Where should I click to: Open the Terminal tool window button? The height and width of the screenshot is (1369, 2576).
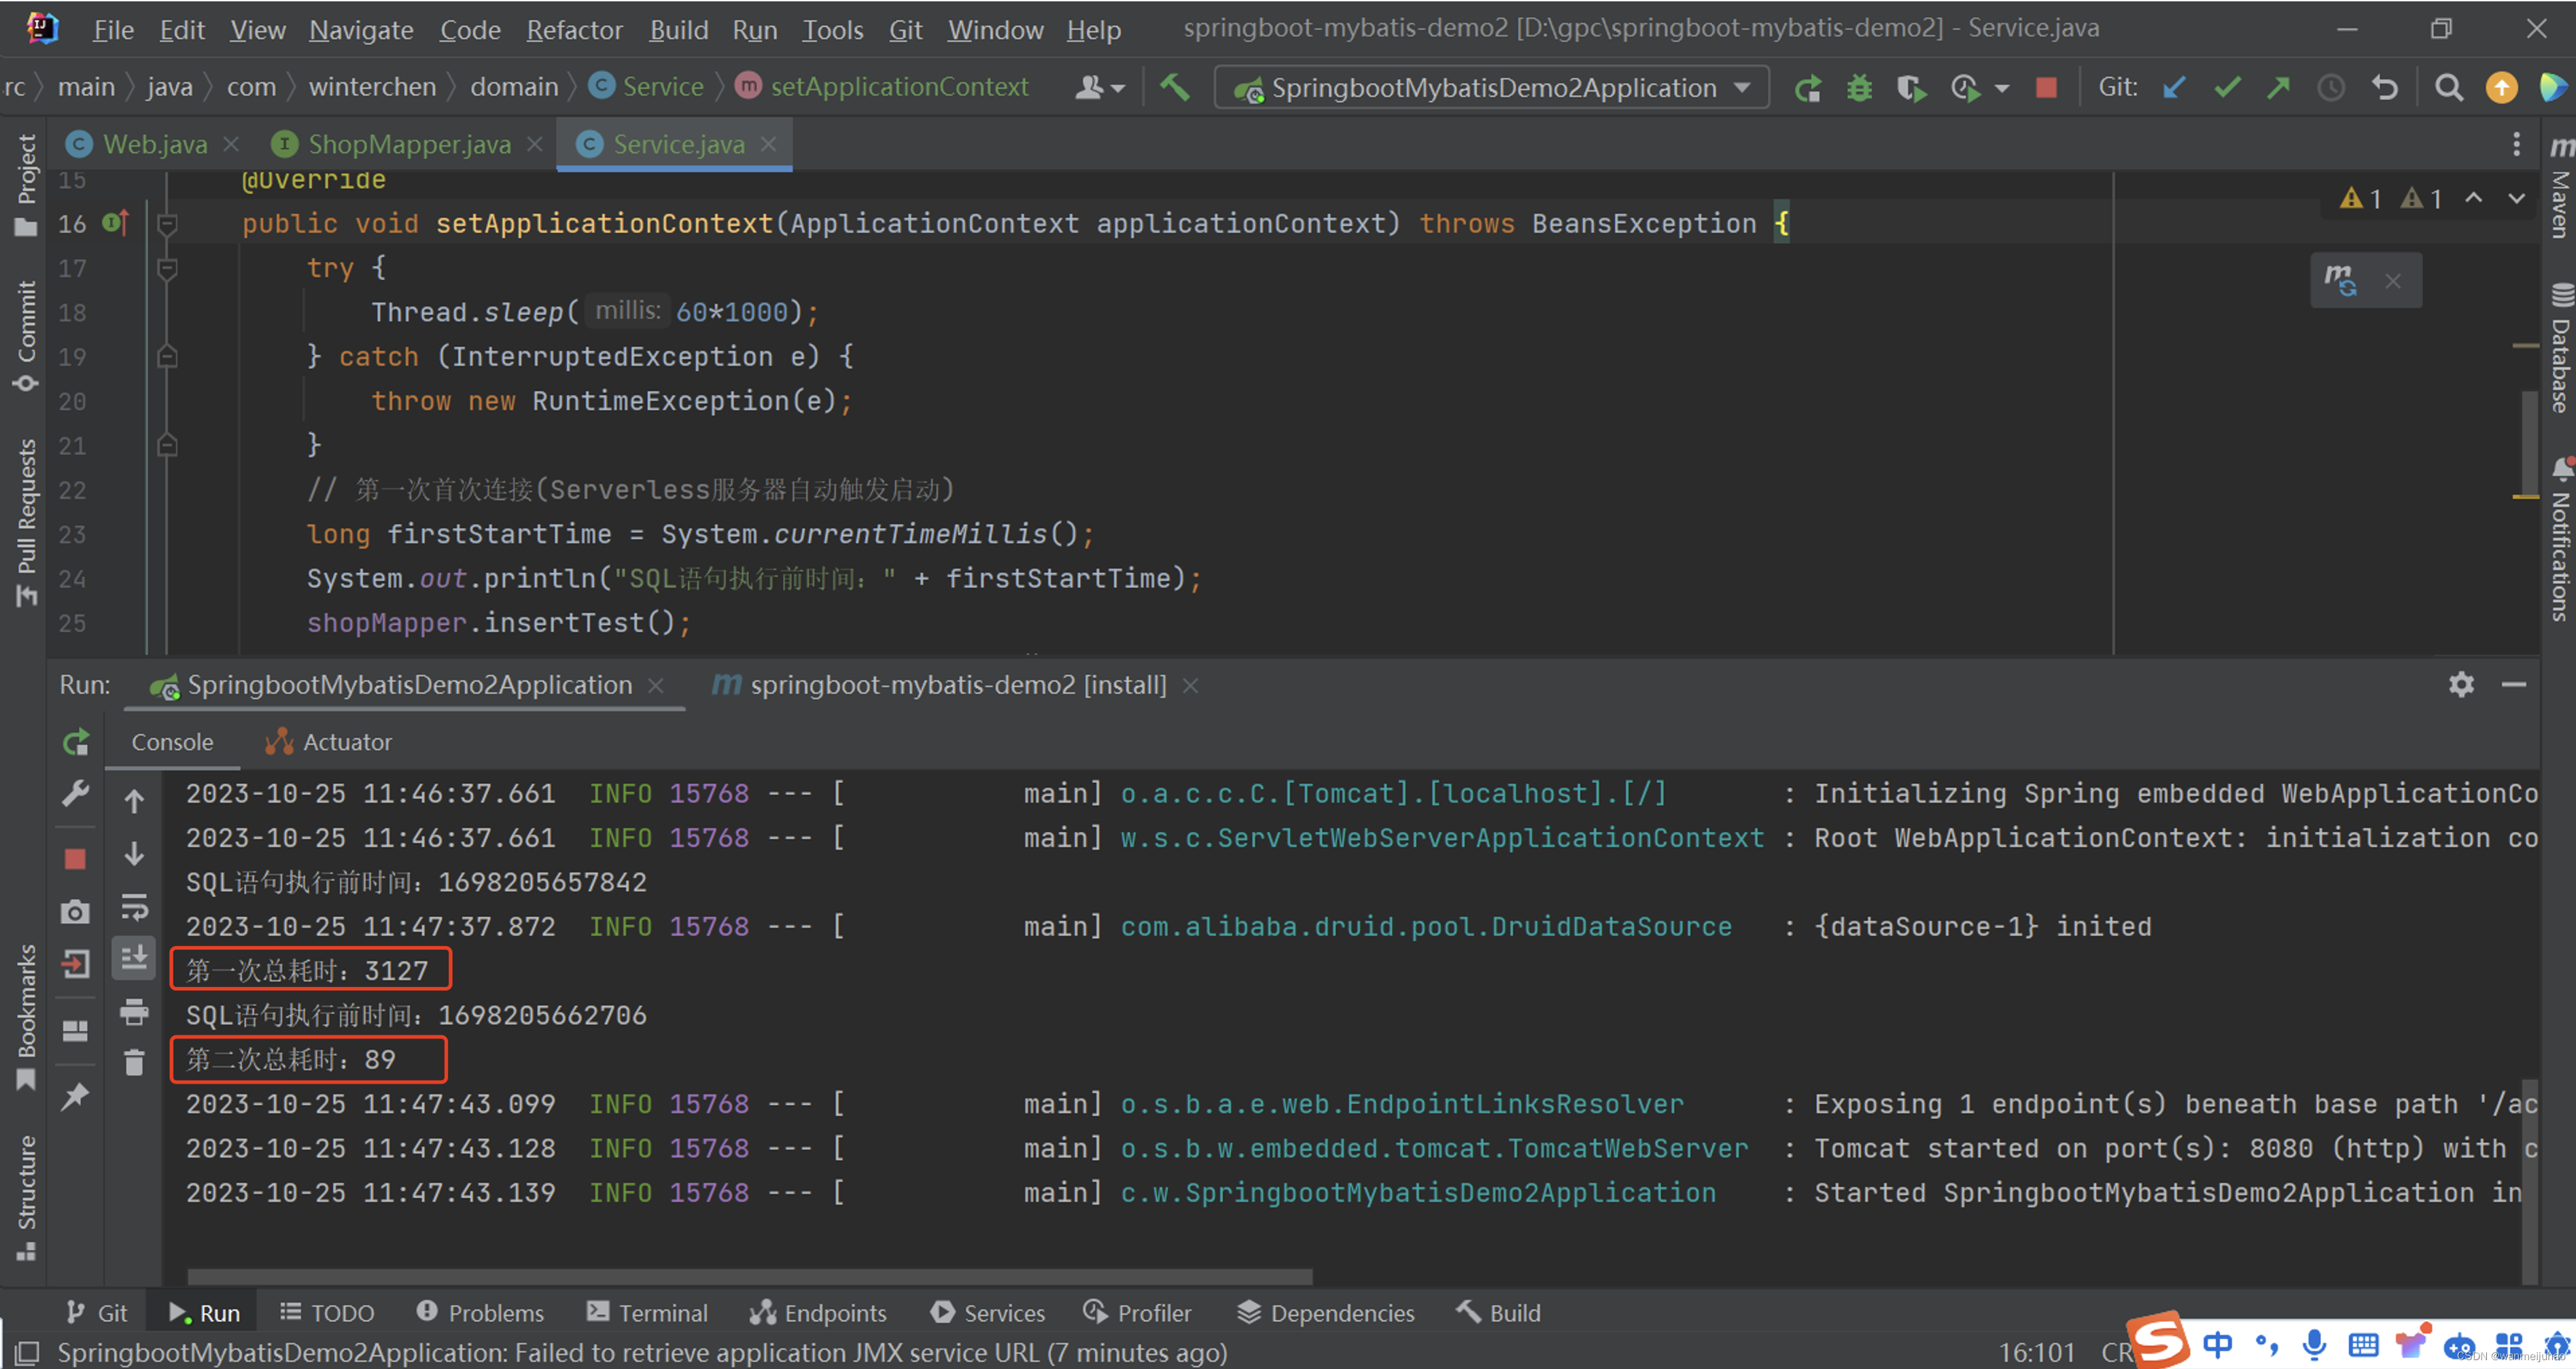point(647,1312)
